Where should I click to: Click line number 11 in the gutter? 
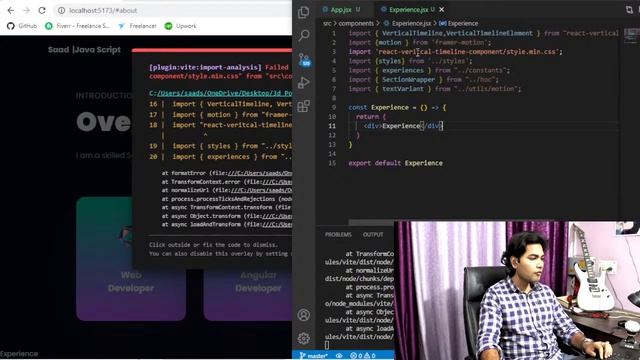point(332,126)
